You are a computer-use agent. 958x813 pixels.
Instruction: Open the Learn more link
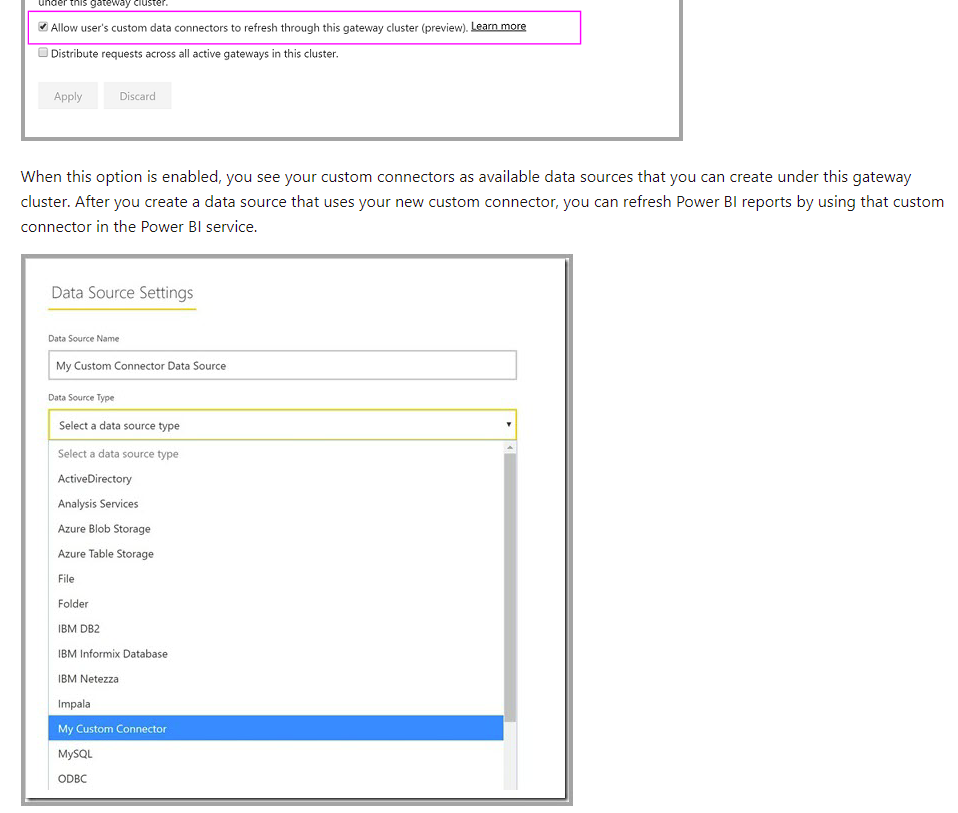(x=498, y=26)
